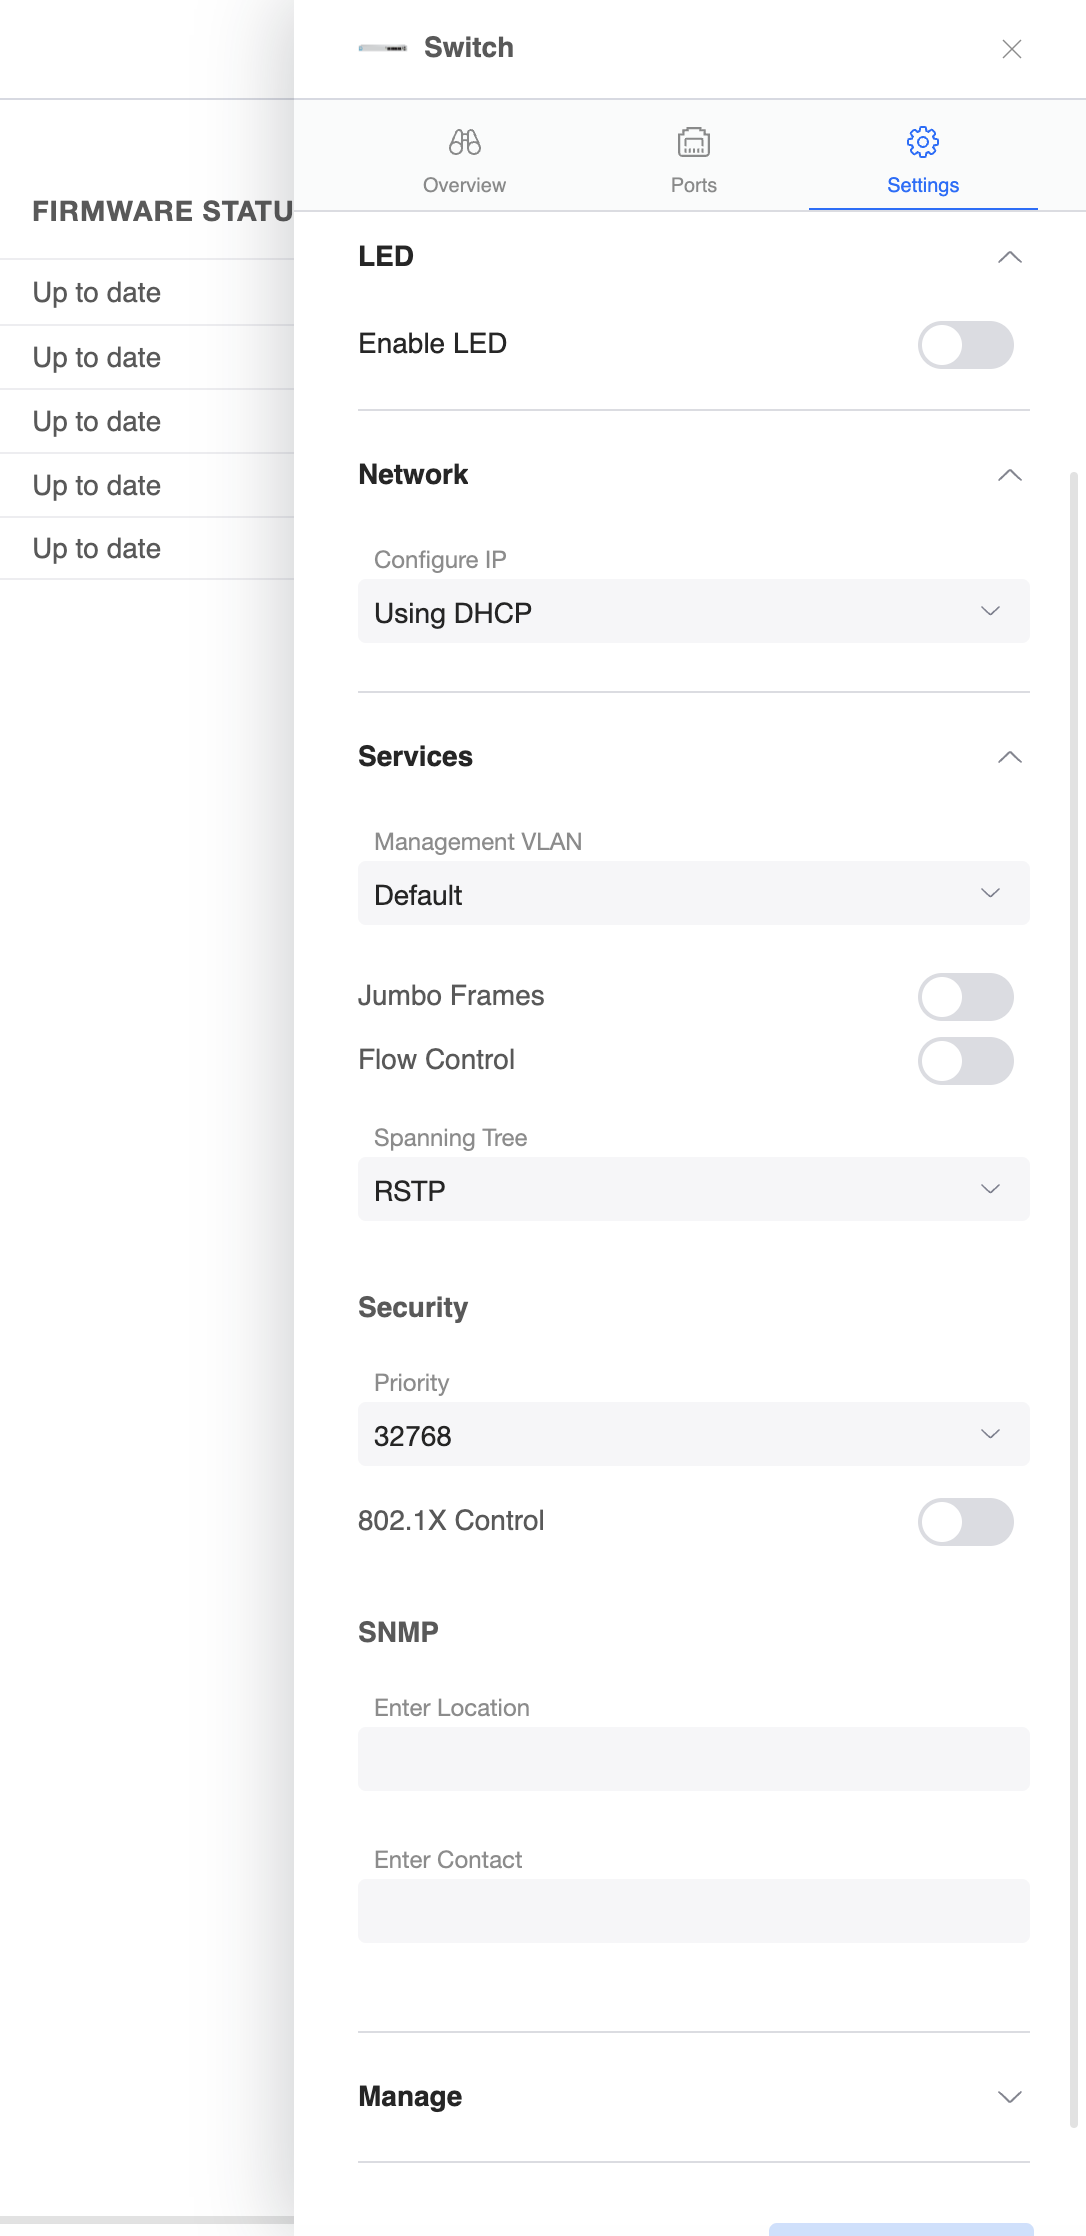Turn on Flow Control switch
This screenshot has height=2236, width=1086.
pyautogui.click(x=965, y=1061)
